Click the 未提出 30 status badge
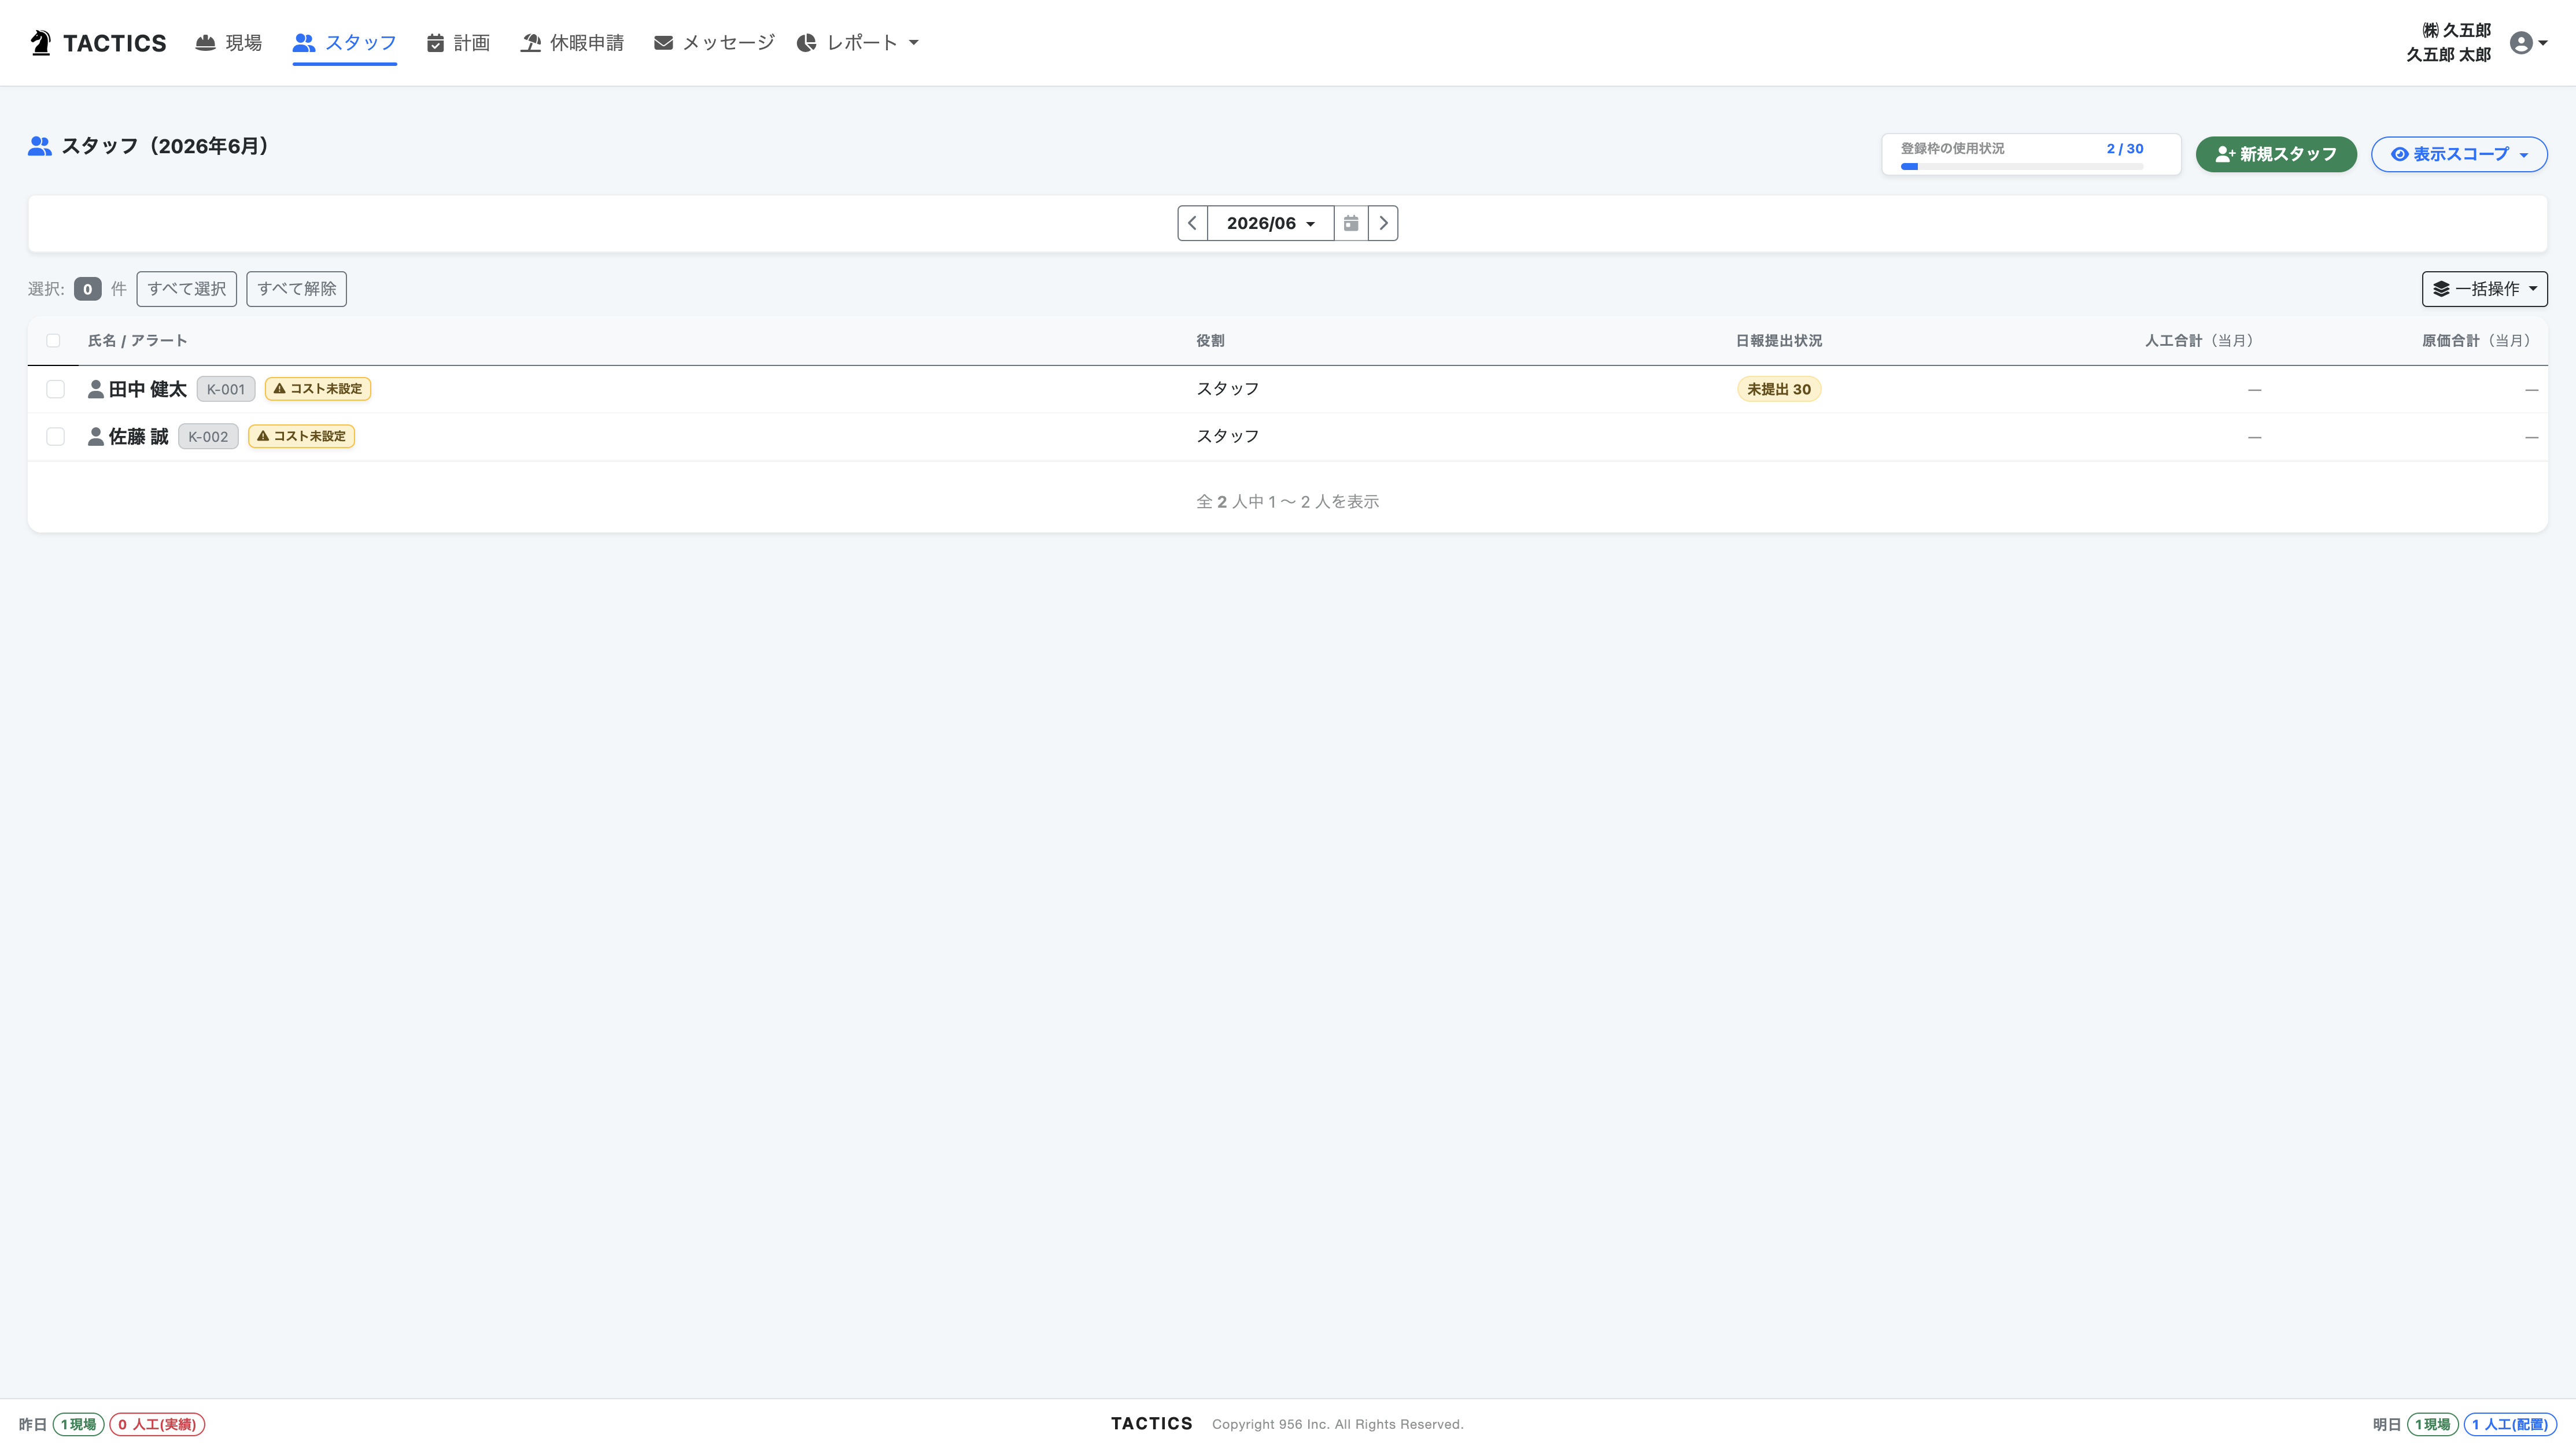 1779,389
